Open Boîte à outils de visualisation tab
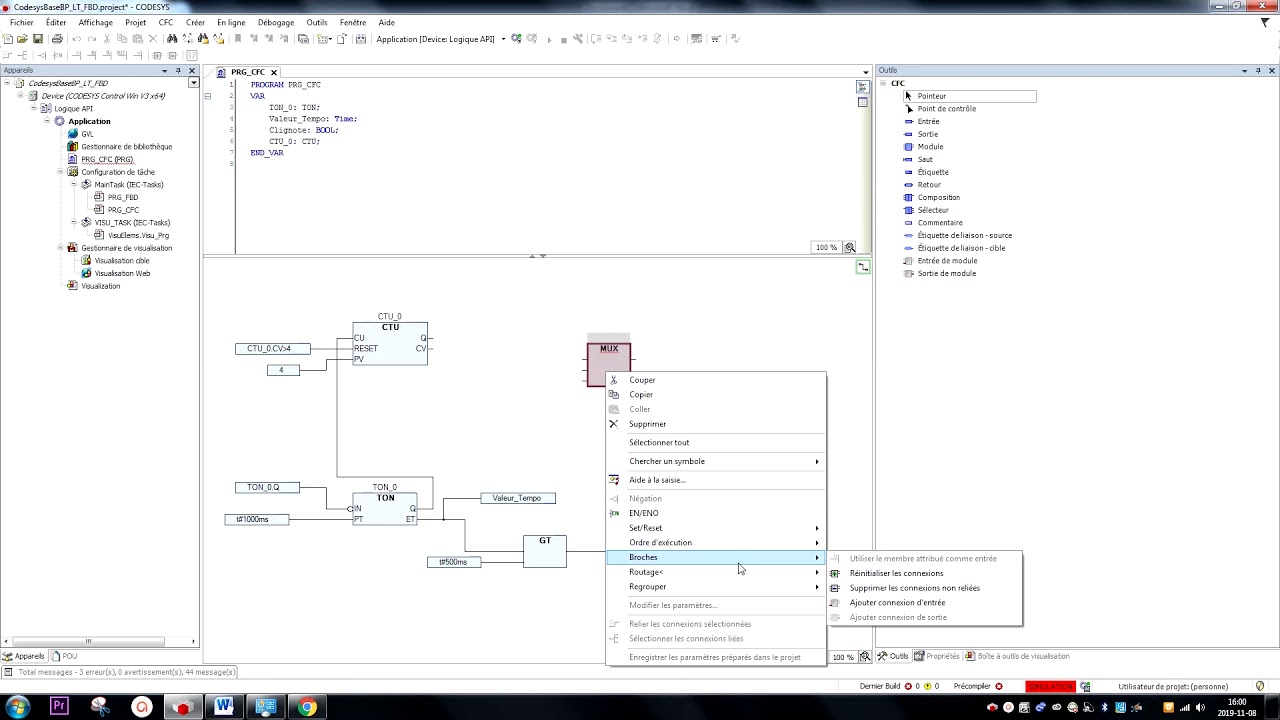The height and width of the screenshot is (720, 1280). click(x=1018, y=656)
